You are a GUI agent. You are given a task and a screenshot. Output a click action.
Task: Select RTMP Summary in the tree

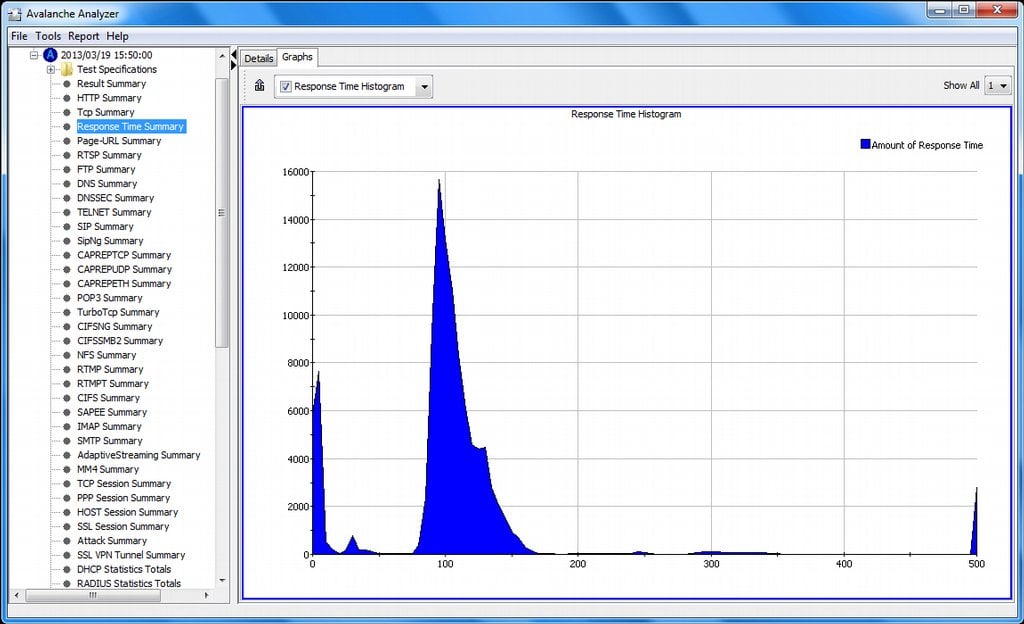pyautogui.click(x=110, y=369)
